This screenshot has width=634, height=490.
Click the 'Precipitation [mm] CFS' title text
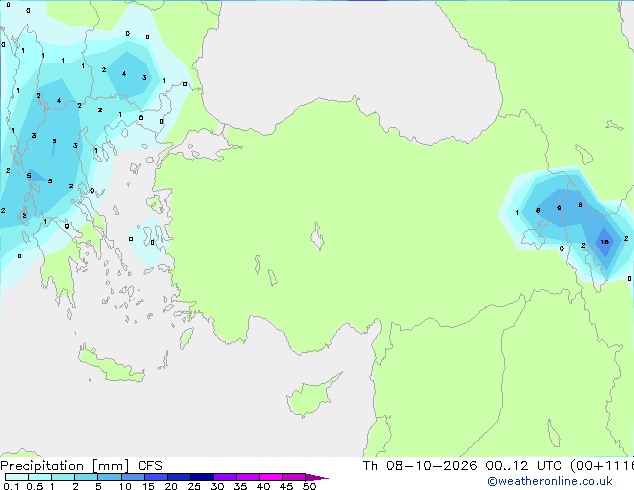point(81,466)
